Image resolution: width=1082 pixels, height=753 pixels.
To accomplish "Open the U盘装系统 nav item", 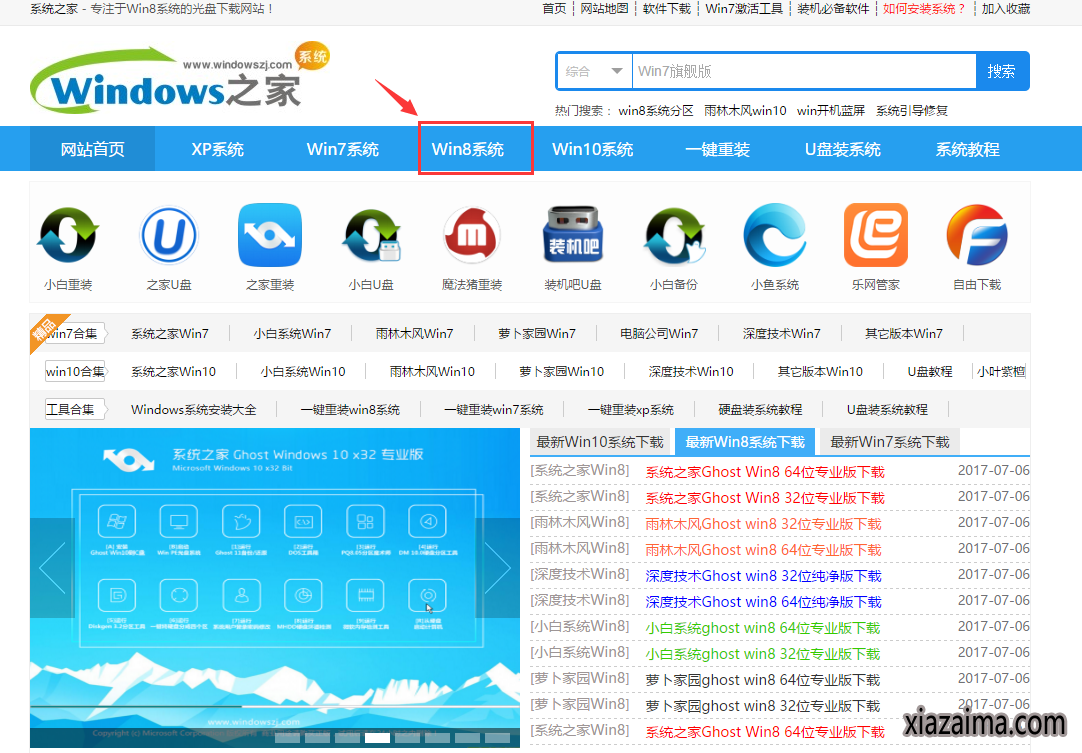I will 843,149.
